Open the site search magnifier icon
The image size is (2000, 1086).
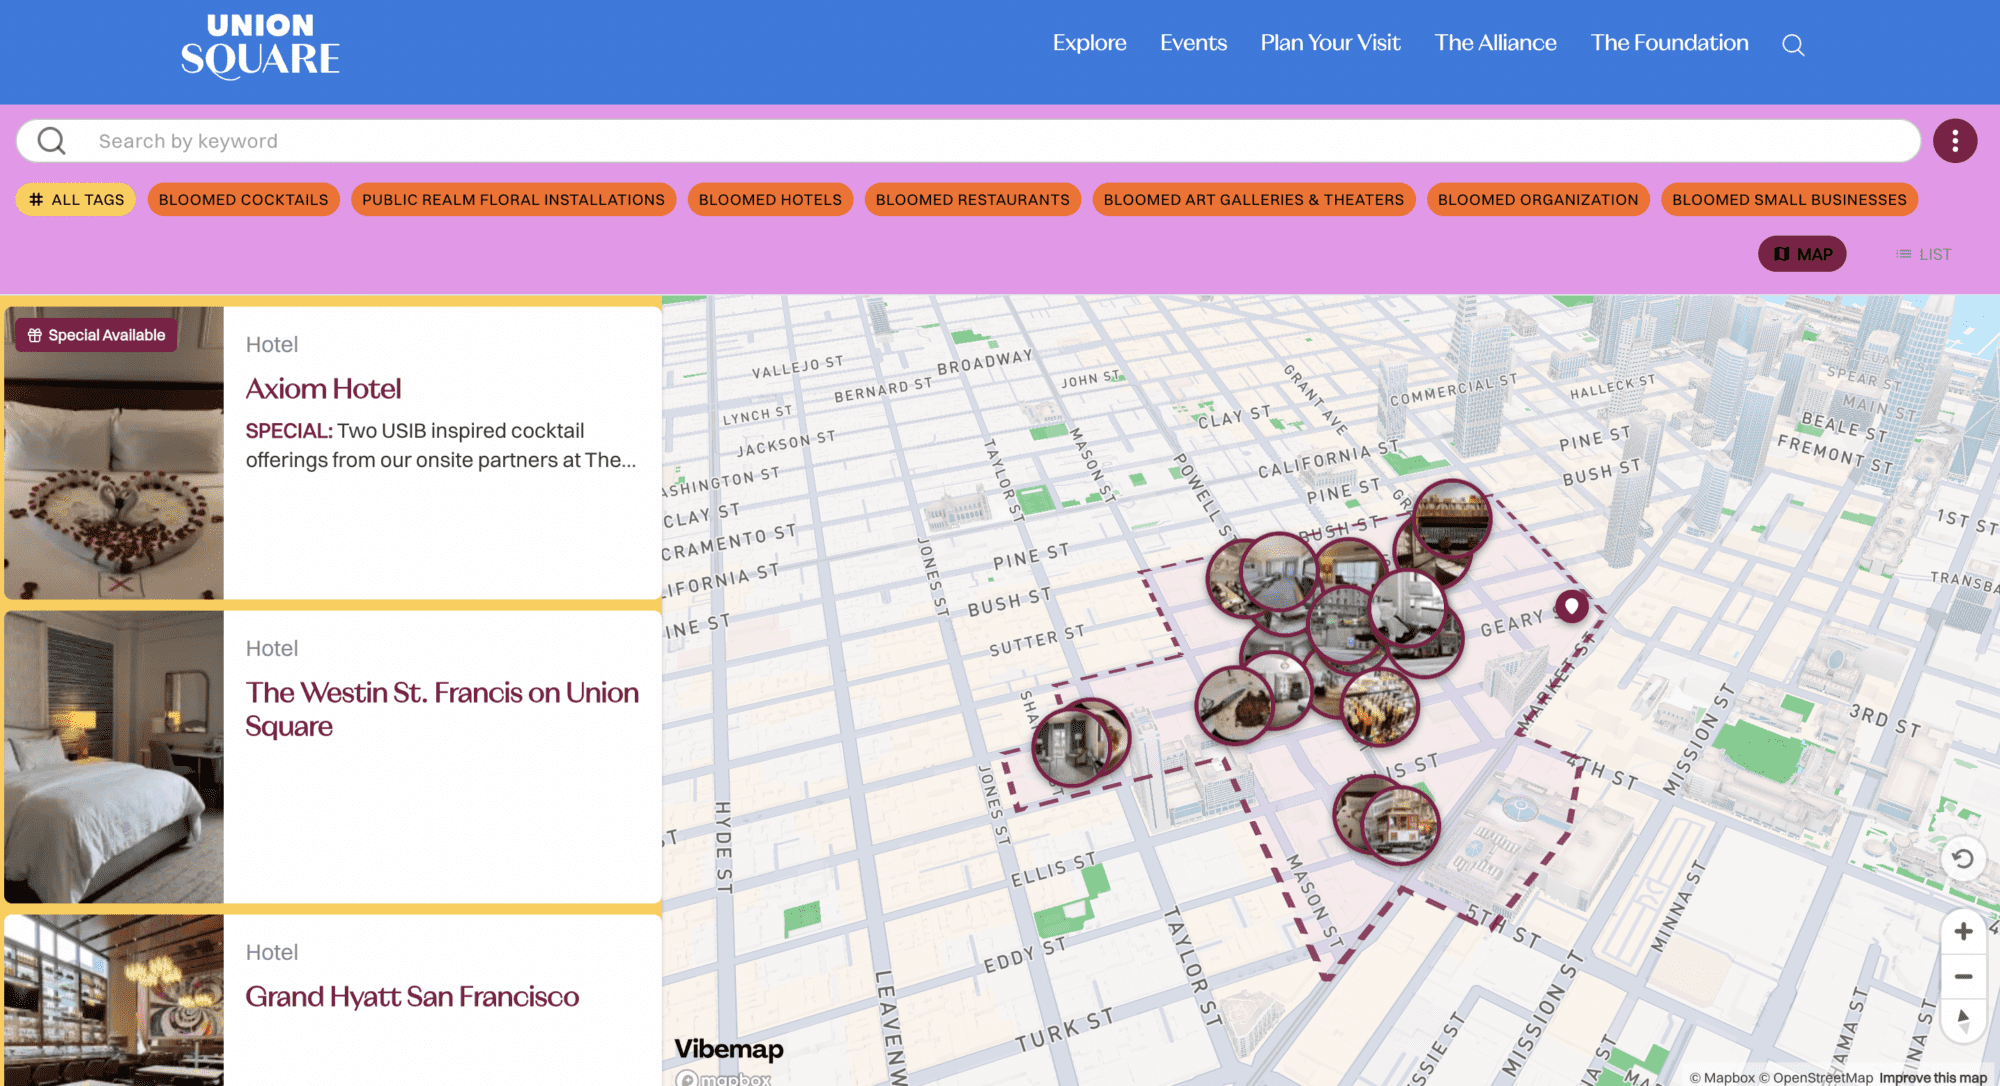tap(1793, 45)
